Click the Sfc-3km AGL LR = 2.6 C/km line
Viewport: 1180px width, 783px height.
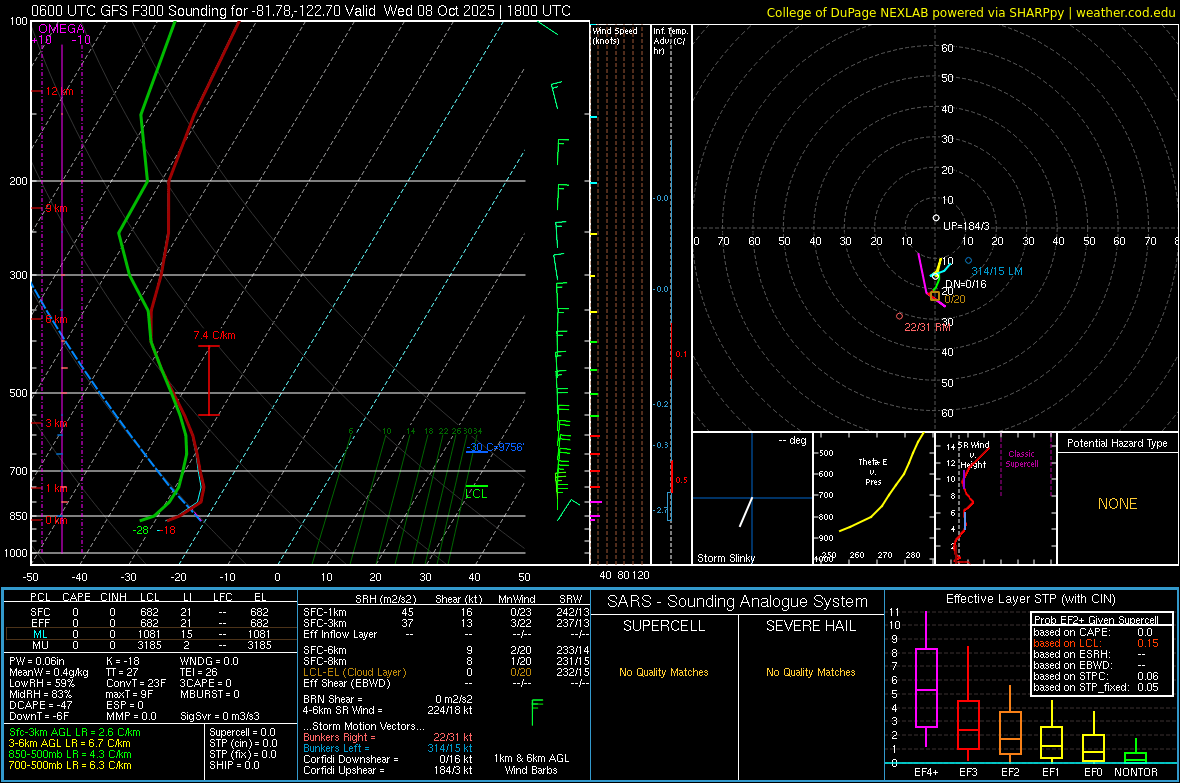pos(75,732)
